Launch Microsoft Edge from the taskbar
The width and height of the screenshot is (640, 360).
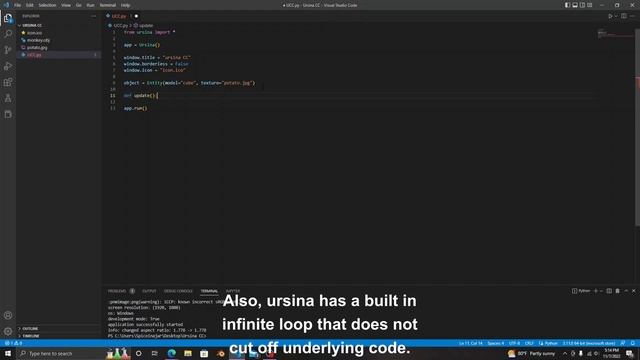pyautogui.click(x=171, y=353)
